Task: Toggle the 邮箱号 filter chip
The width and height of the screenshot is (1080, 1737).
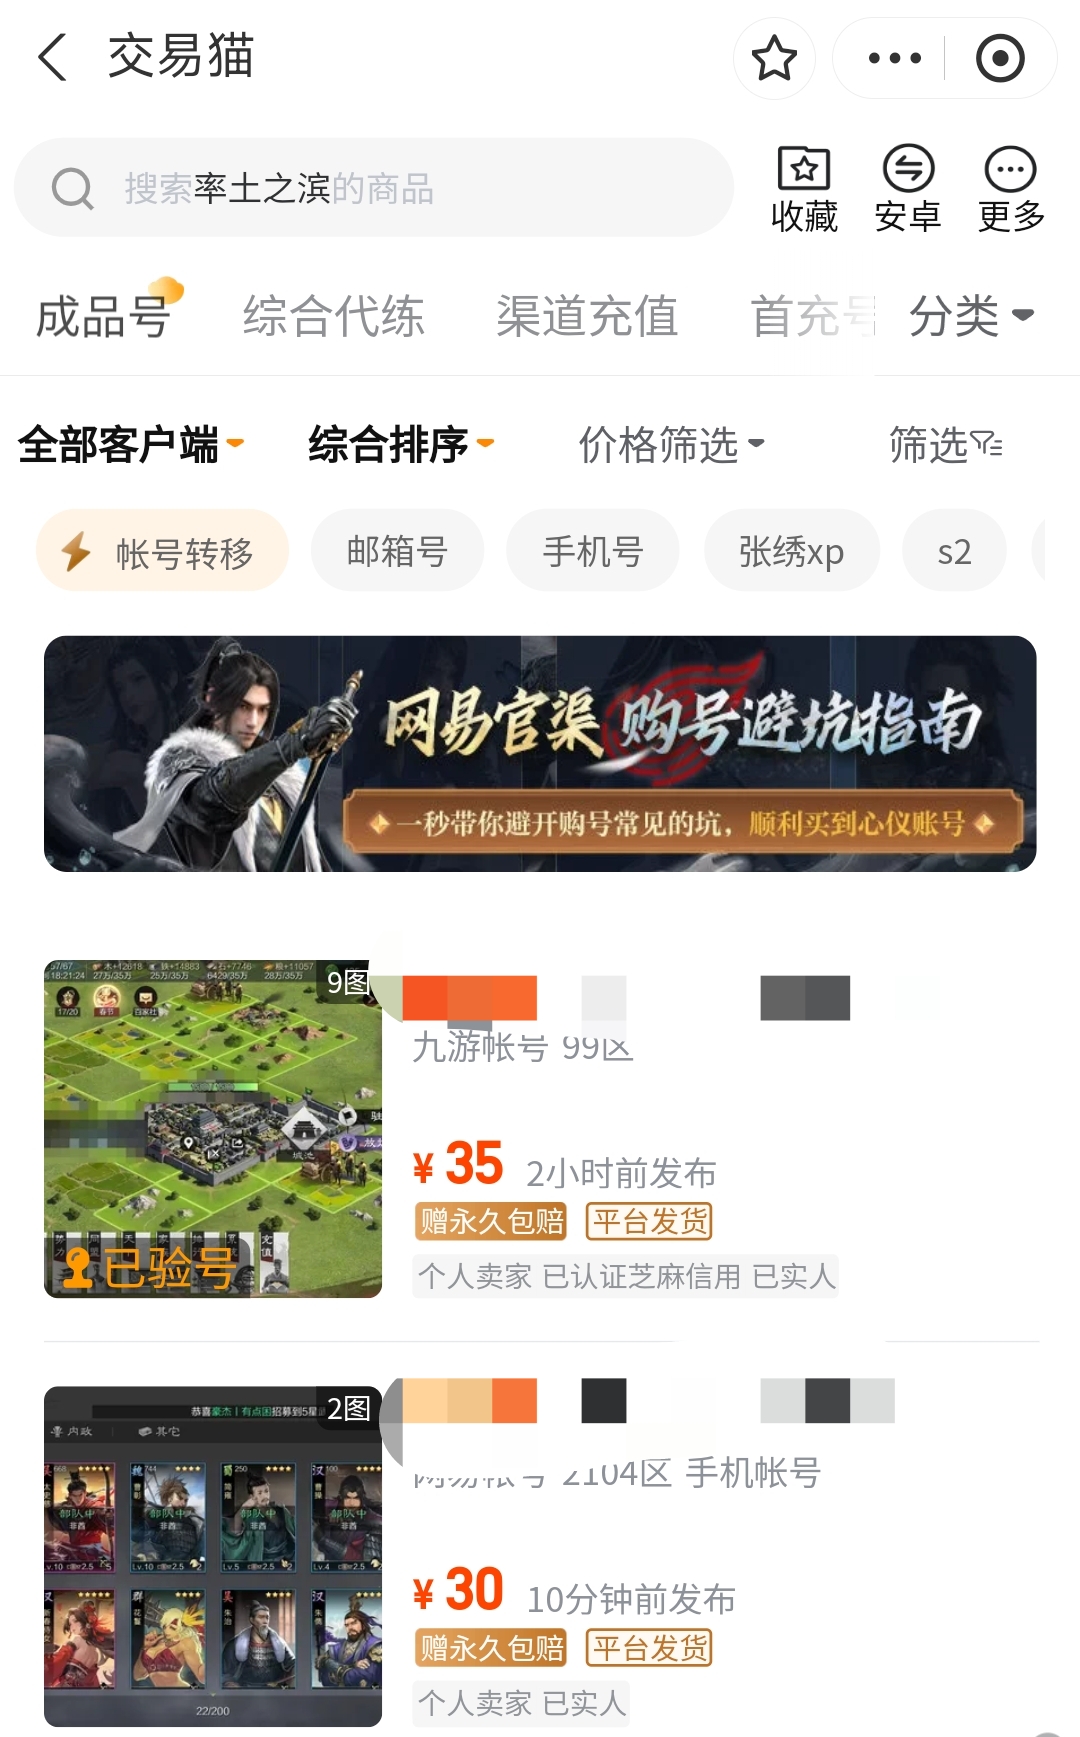Action: pyautogui.click(x=397, y=551)
